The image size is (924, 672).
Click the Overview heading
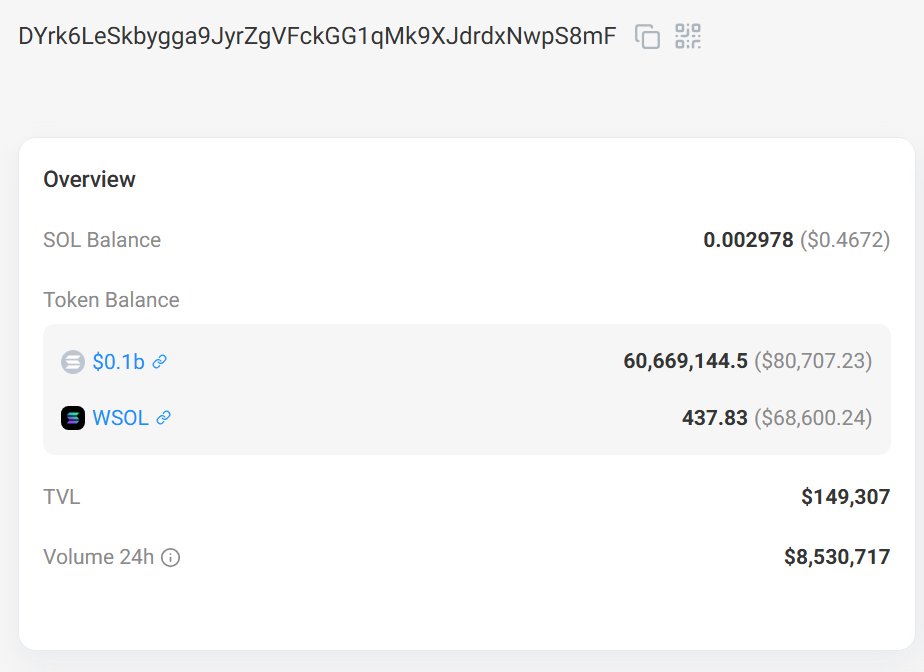pos(90,179)
